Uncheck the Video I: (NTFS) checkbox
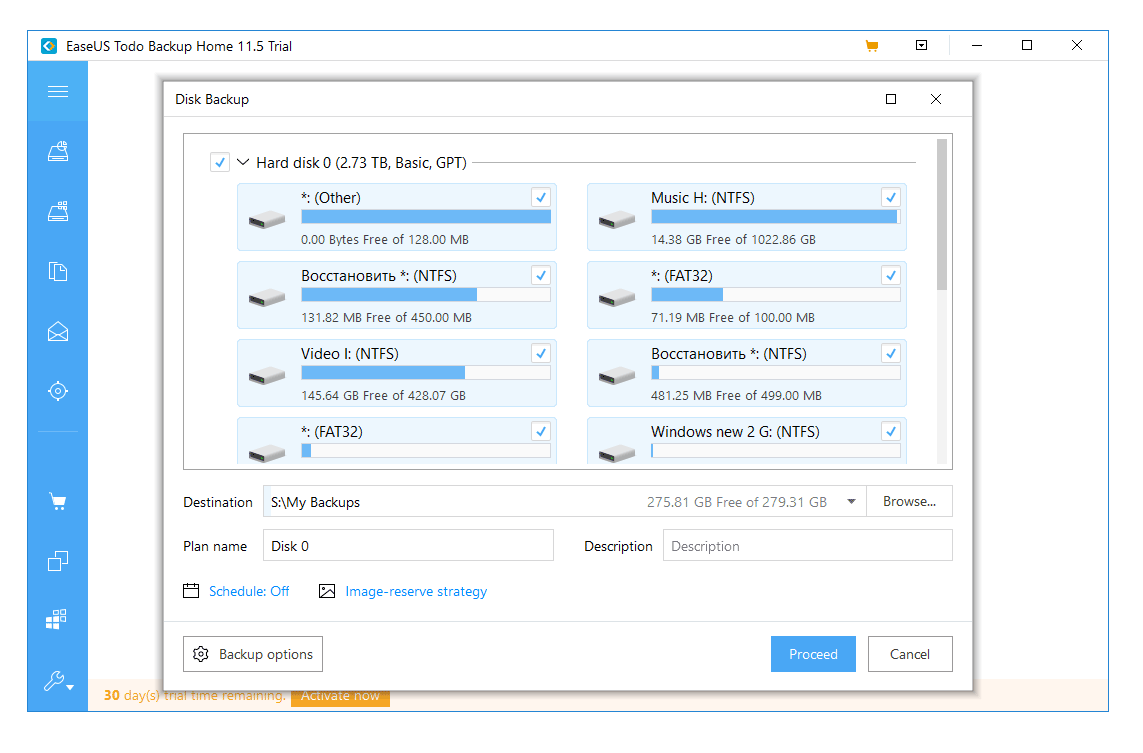Screen dimensions: 1143x753 pyautogui.click(x=541, y=353)
